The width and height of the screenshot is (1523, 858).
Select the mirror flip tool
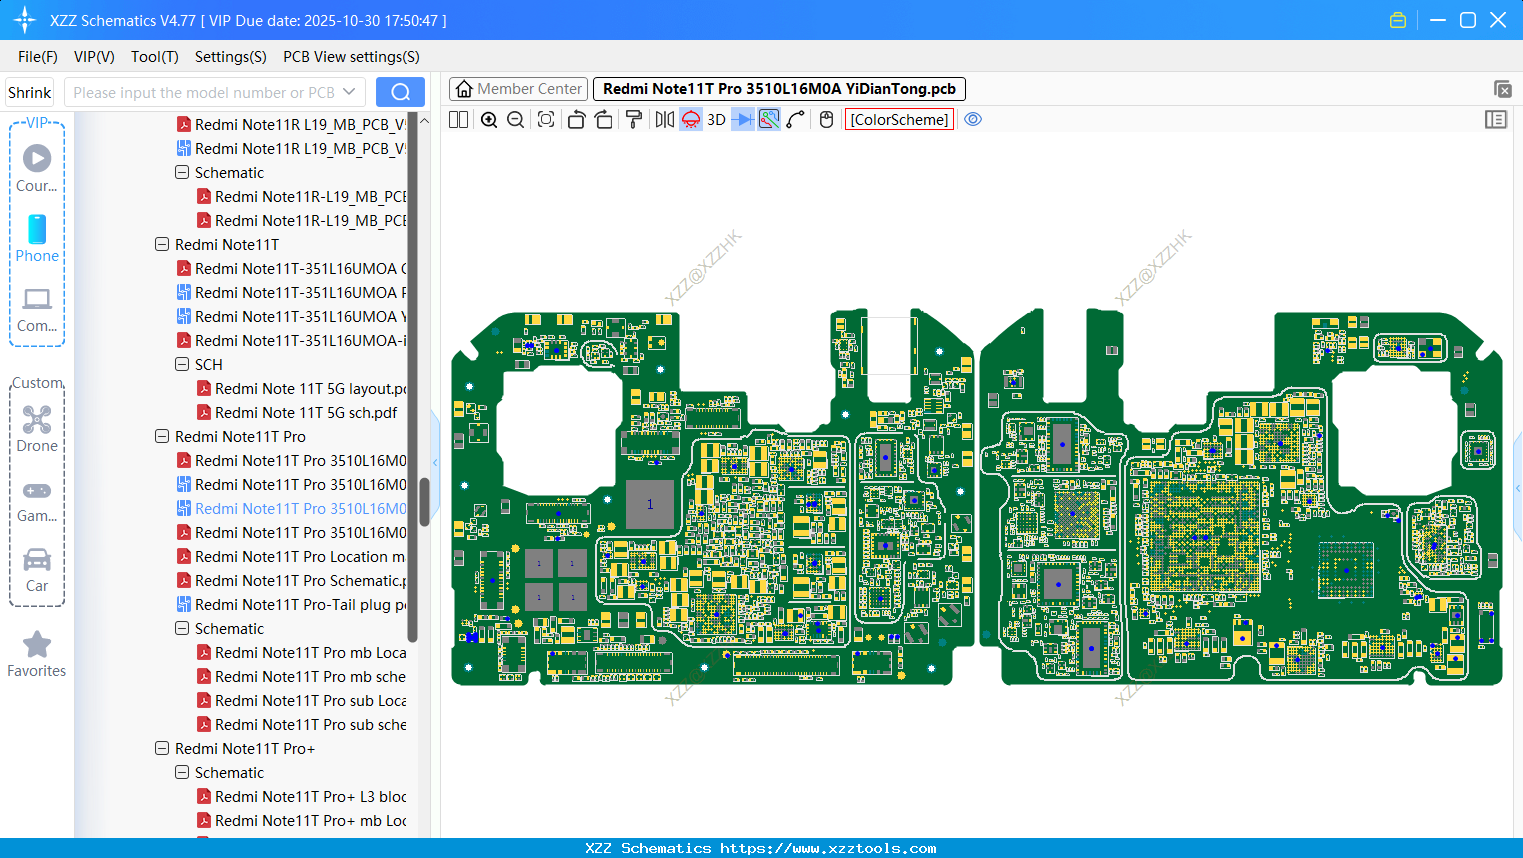coord(663,119)
